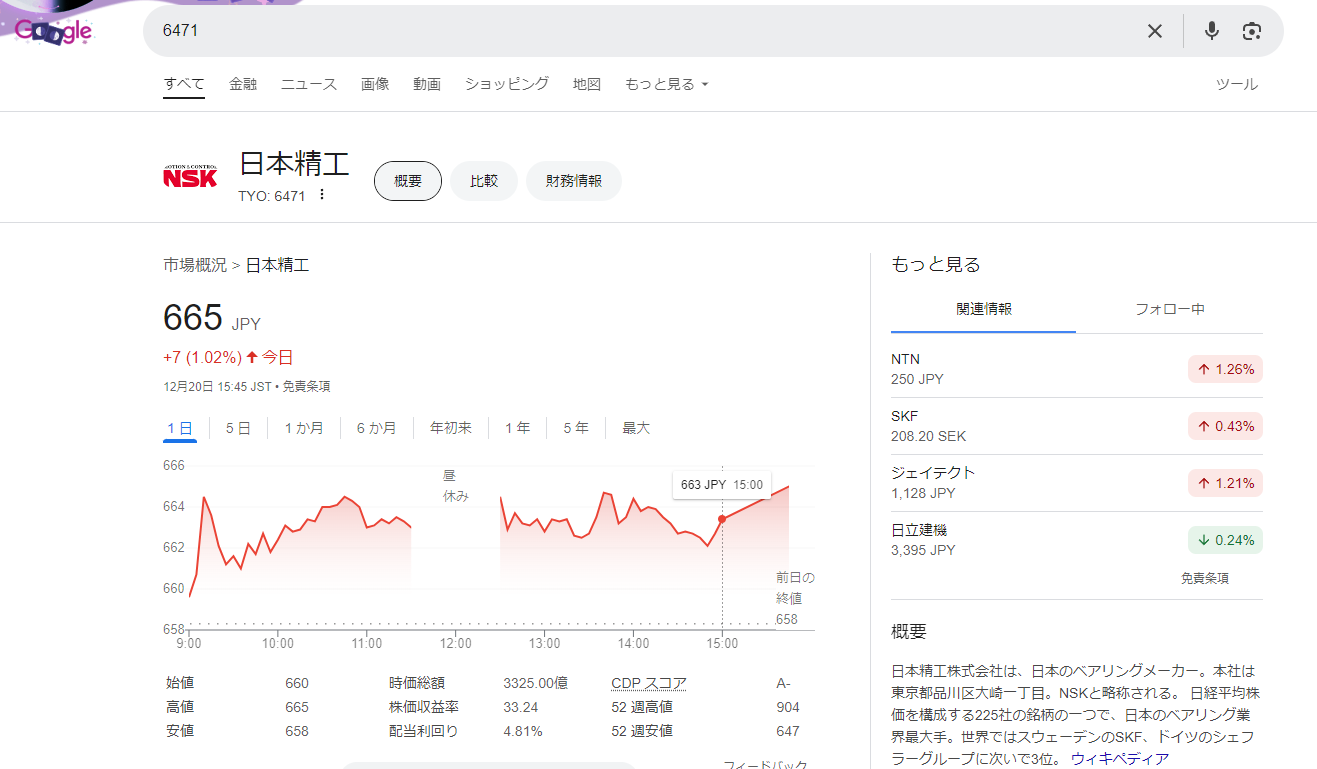Open the ショッピング tab
The image size is (1317, 769).
(507, 84)
